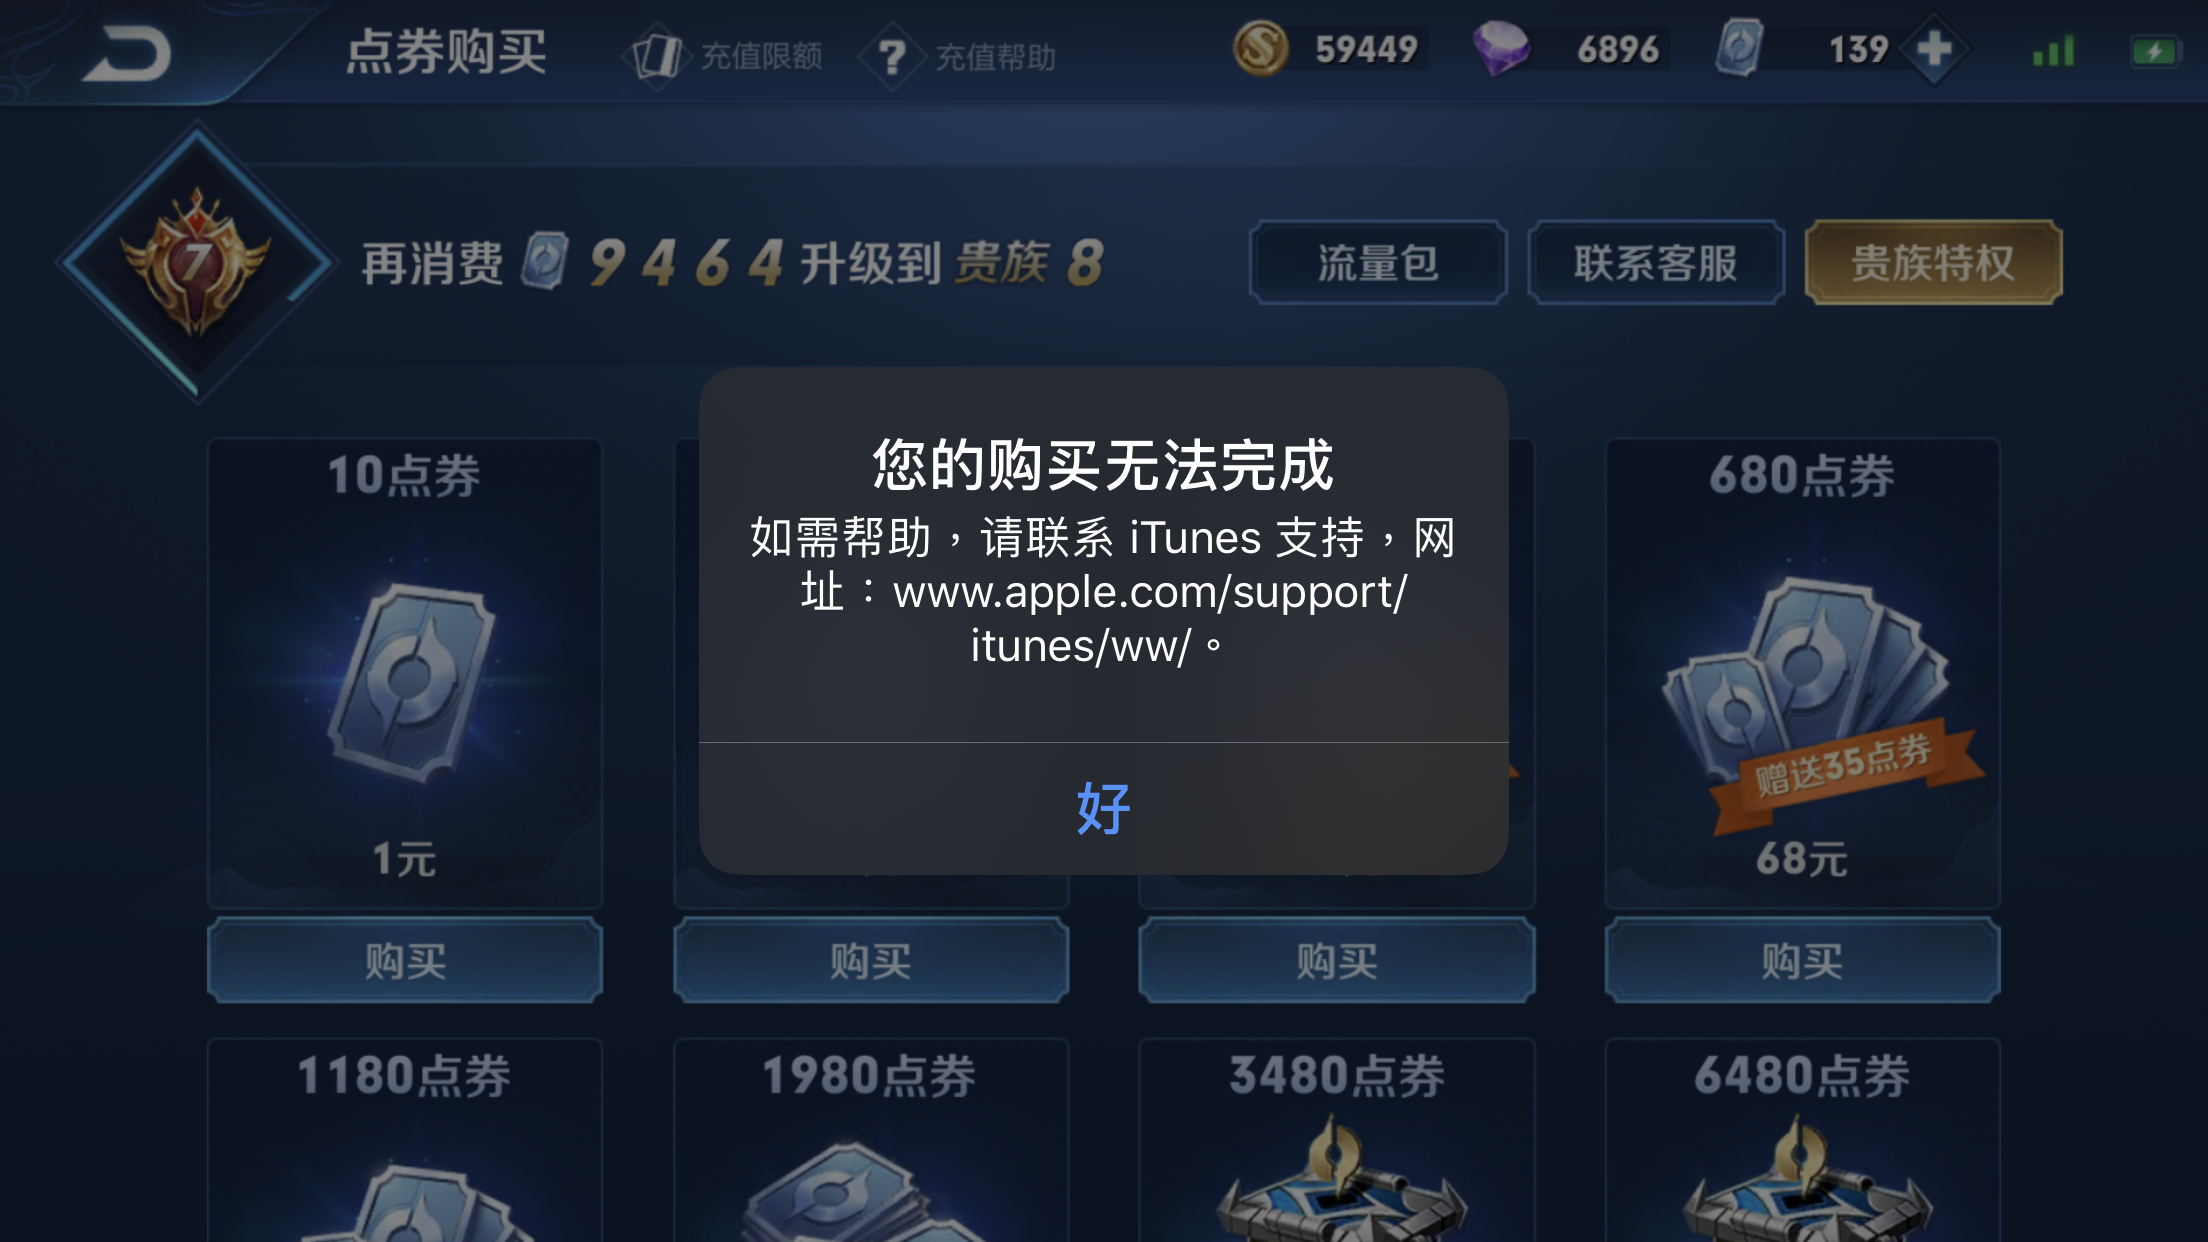Select the 6480点券 pack card

point(1802,1140)
